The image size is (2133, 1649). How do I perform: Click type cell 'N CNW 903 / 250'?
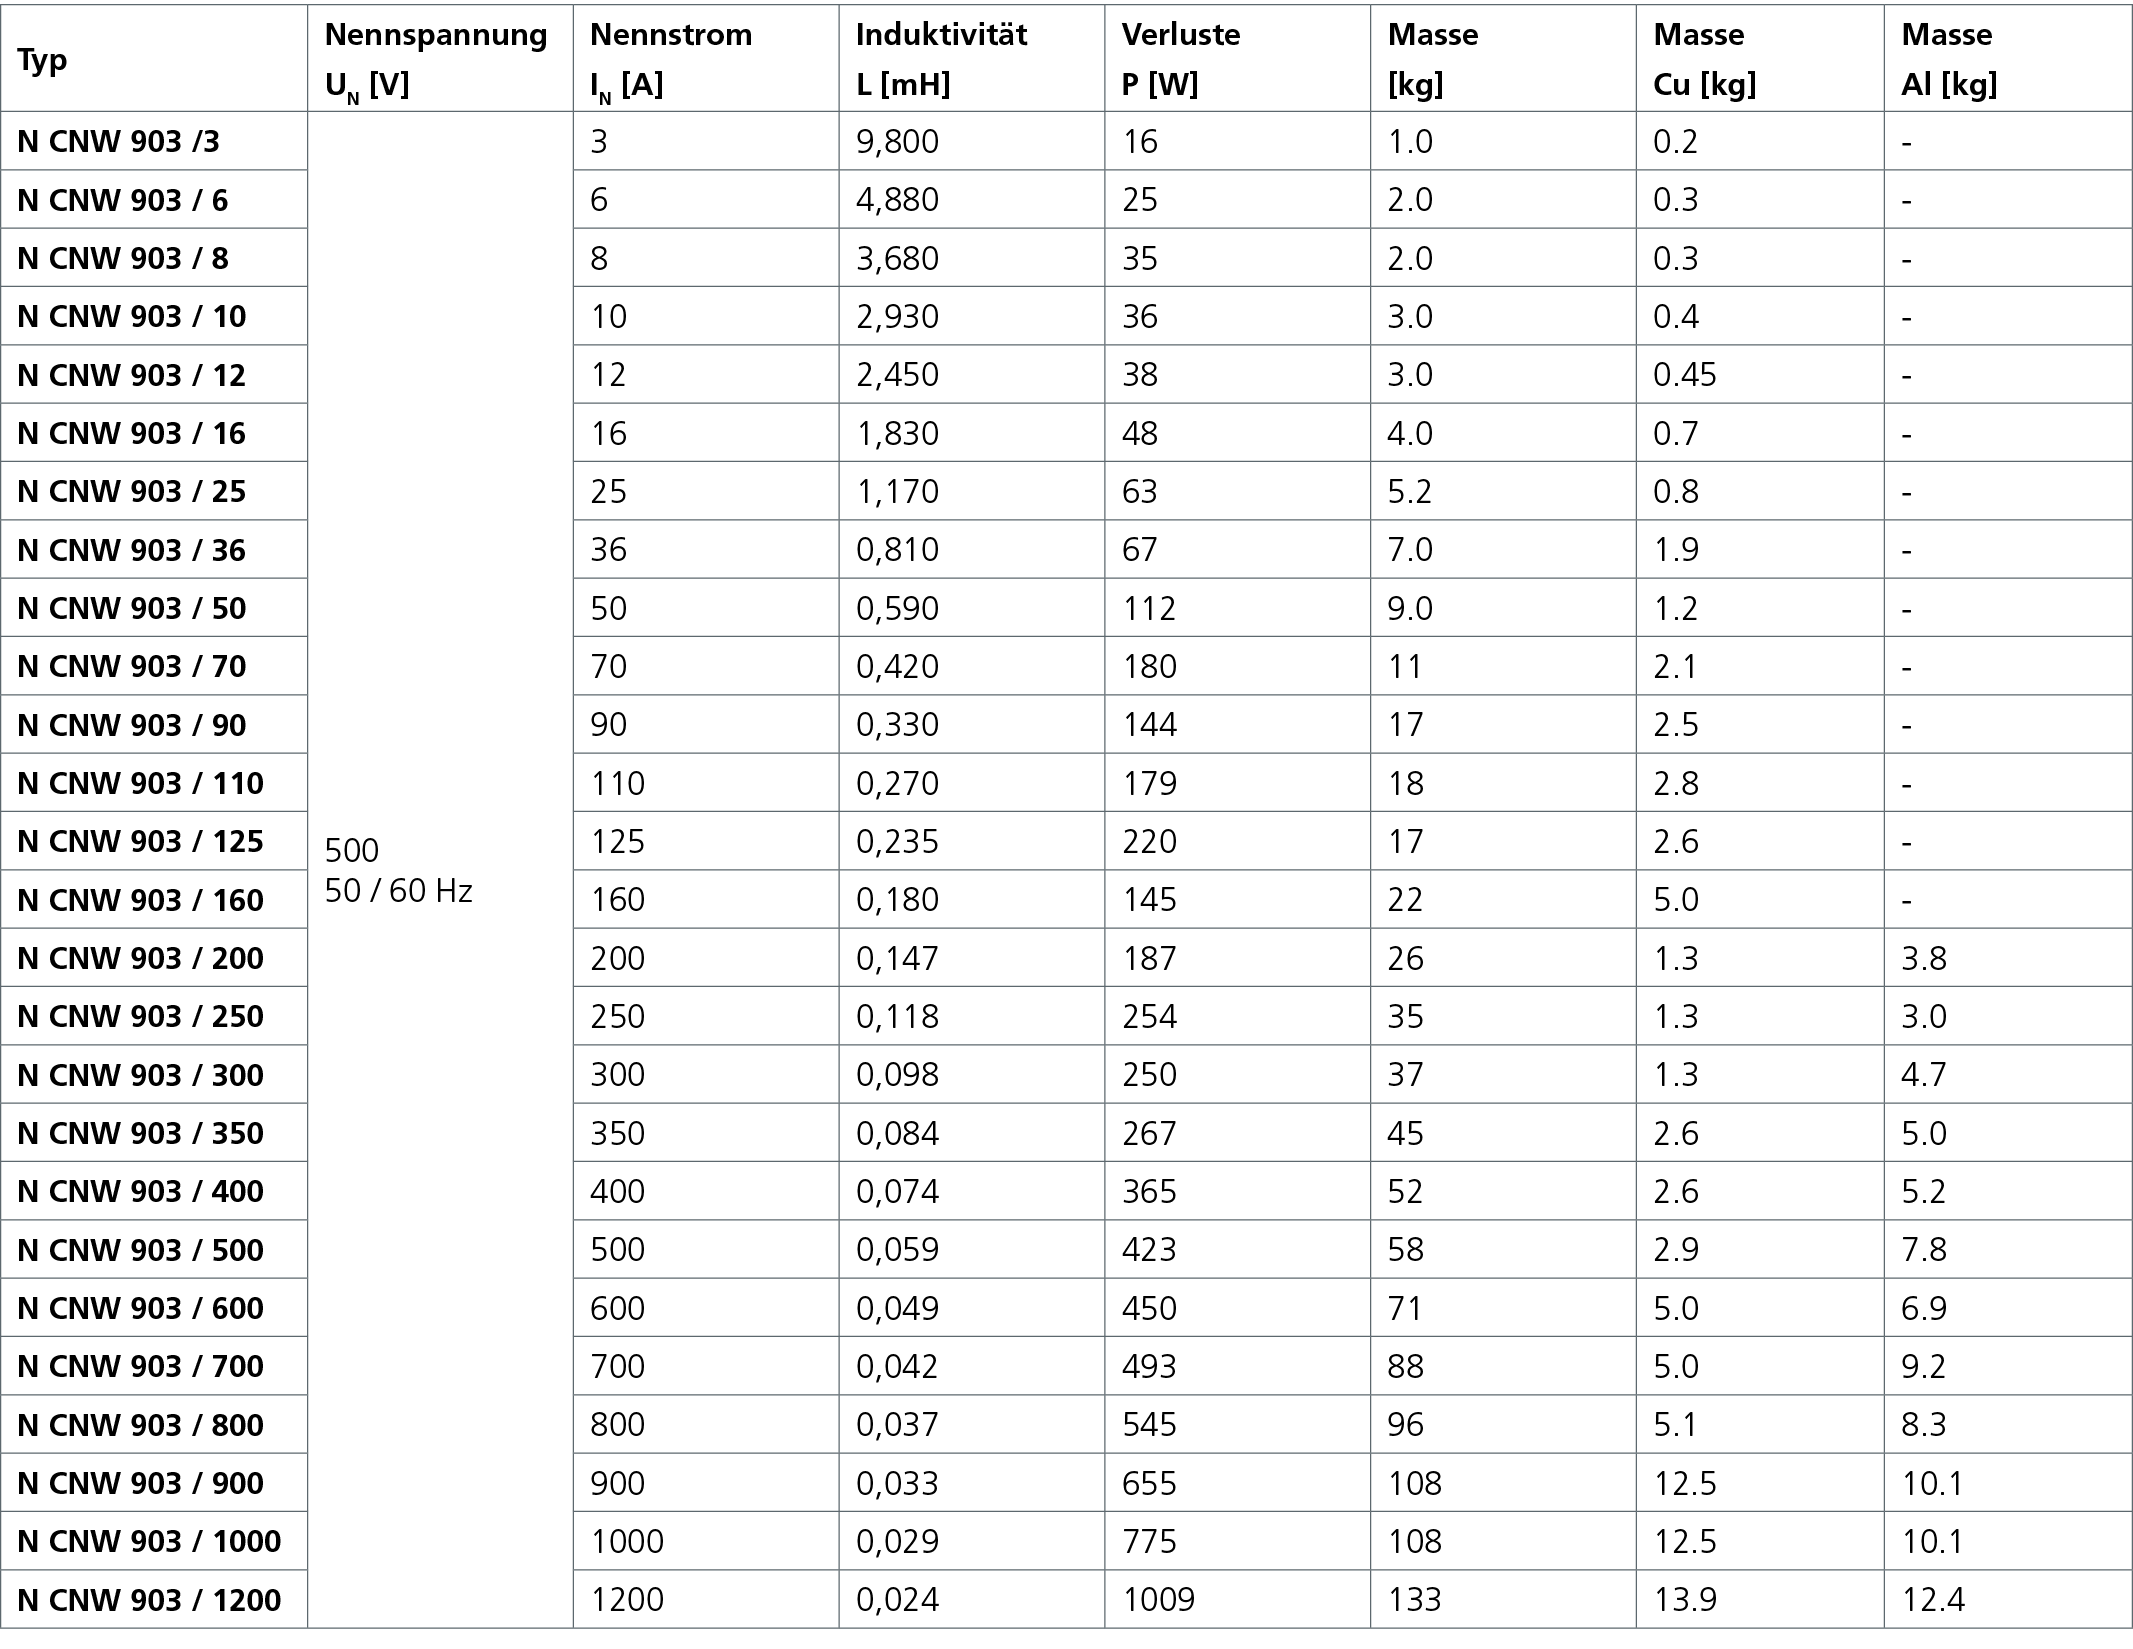[154, 1016]
